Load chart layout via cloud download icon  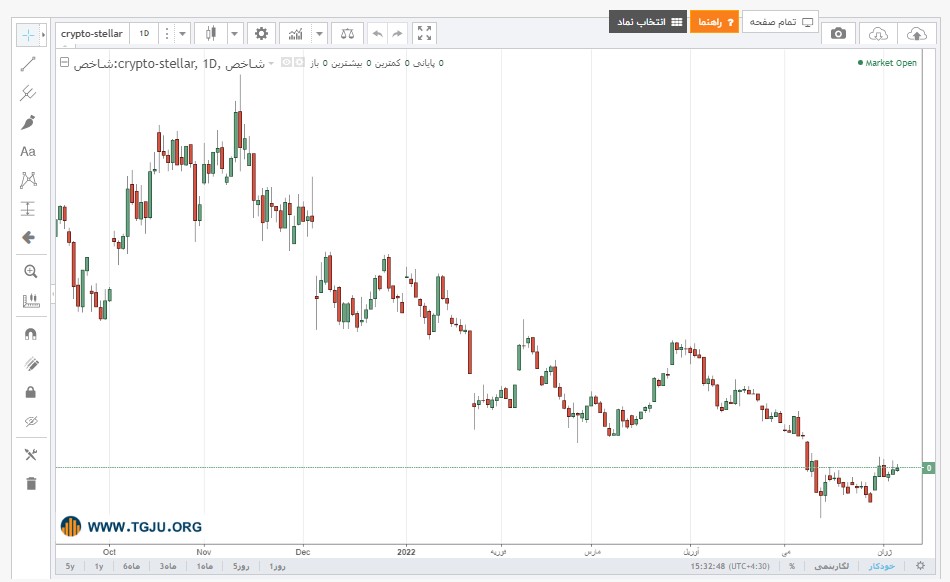878,34
